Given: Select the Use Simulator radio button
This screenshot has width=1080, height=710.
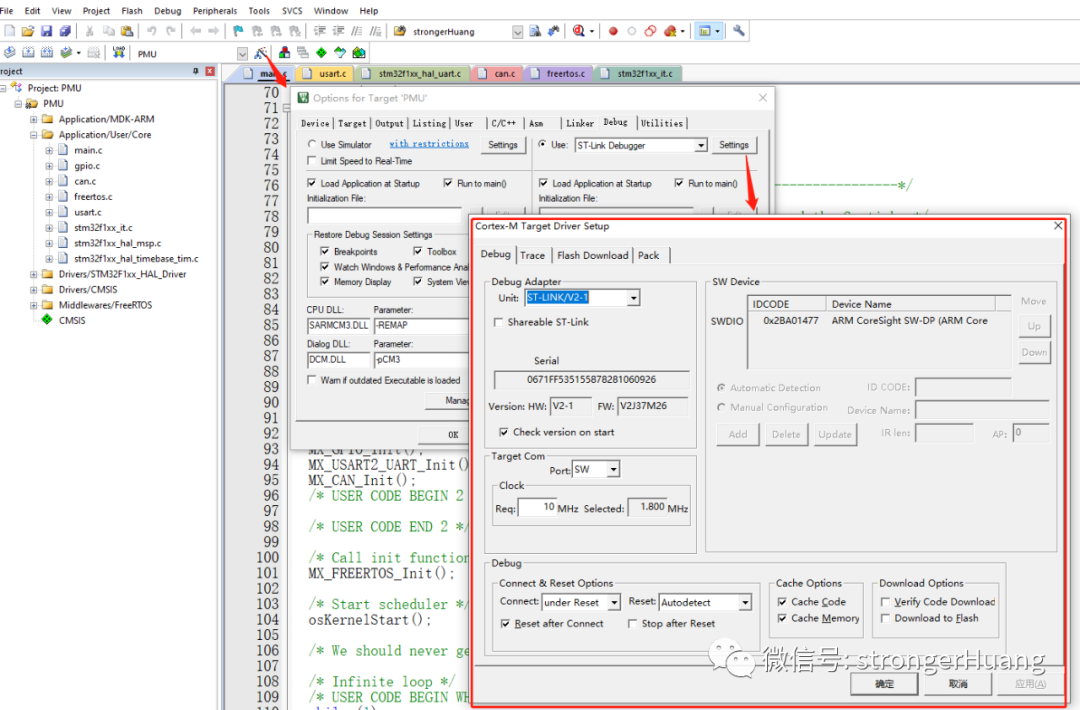Looking at the screenshot, I should (x=312, y=145).
